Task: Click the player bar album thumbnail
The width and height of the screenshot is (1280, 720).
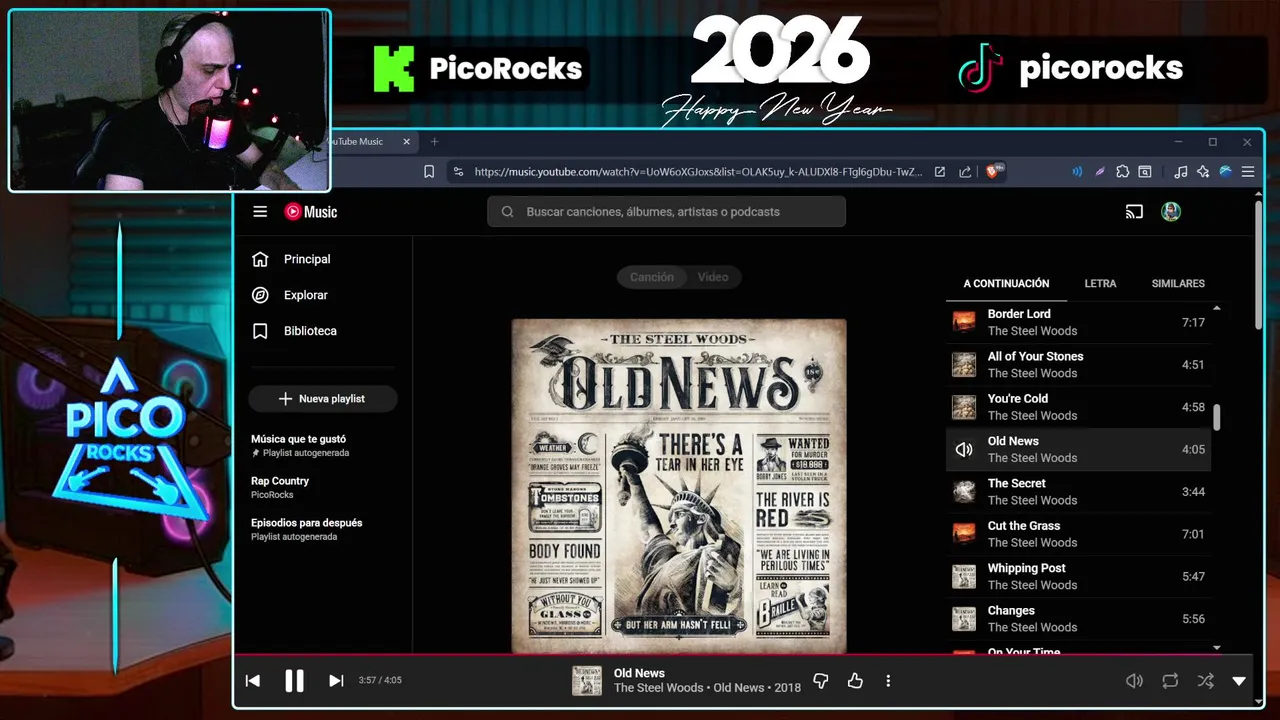Action: [x=587, y=681]
